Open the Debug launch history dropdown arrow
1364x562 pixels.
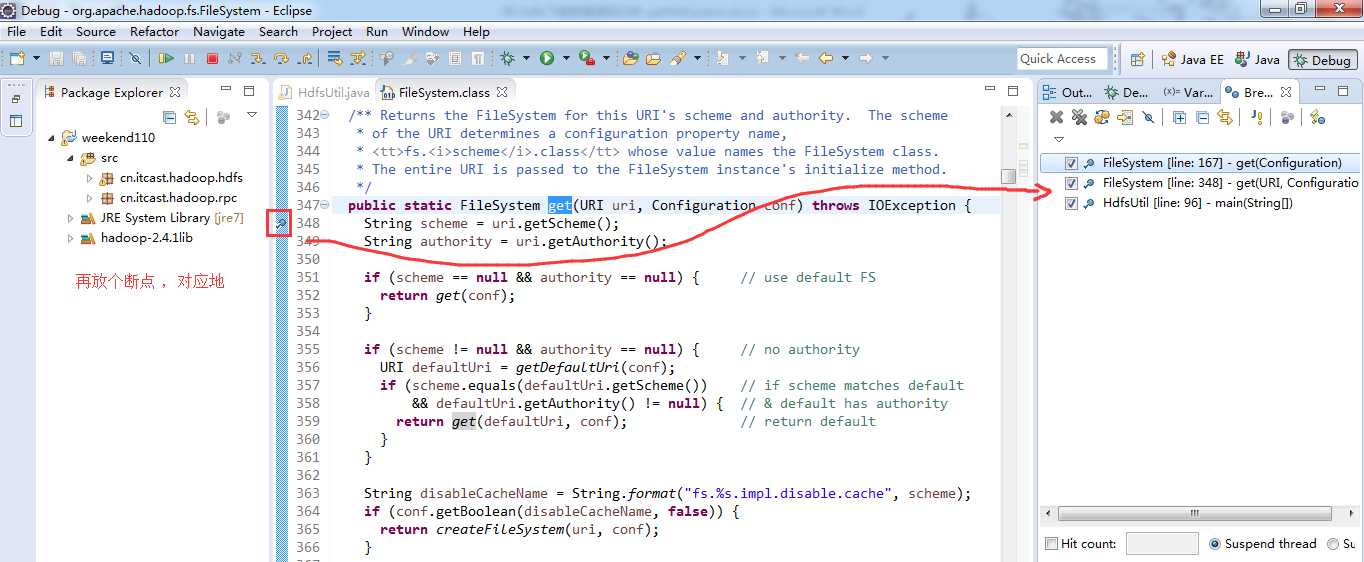[526, 58]
